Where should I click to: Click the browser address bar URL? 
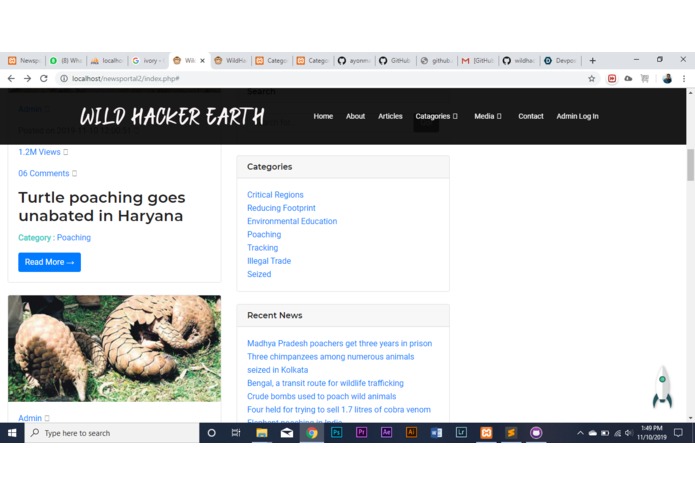click(x=125, y=78)
